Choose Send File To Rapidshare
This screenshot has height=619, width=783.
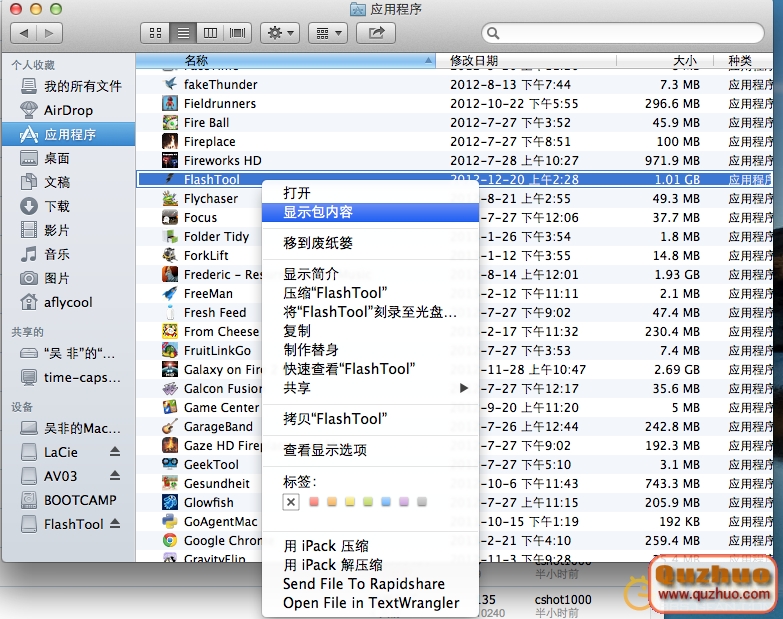coord(370,584)
